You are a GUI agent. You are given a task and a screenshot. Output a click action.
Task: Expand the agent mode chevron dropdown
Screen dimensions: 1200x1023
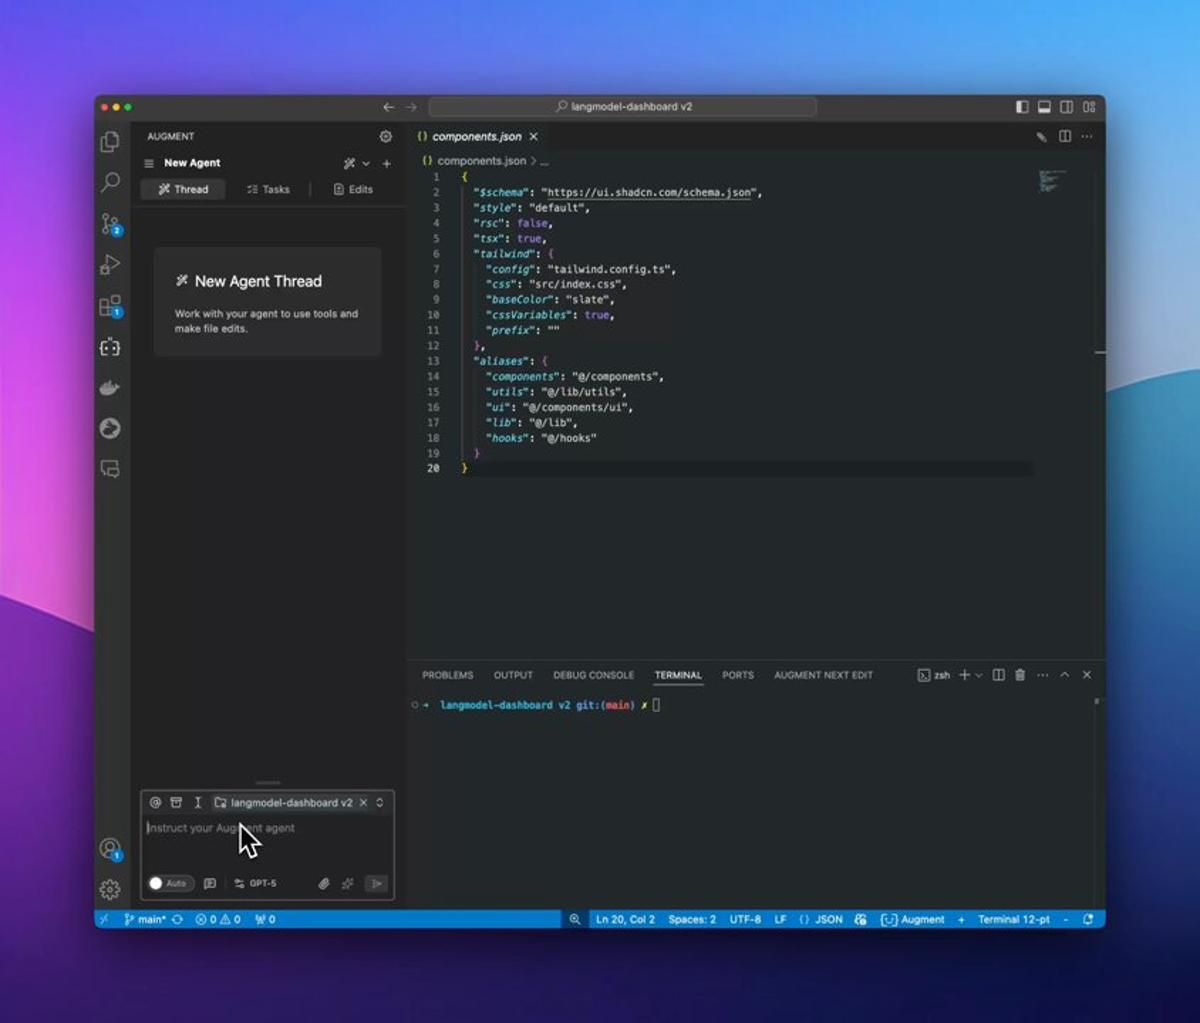tap(366, 163)
